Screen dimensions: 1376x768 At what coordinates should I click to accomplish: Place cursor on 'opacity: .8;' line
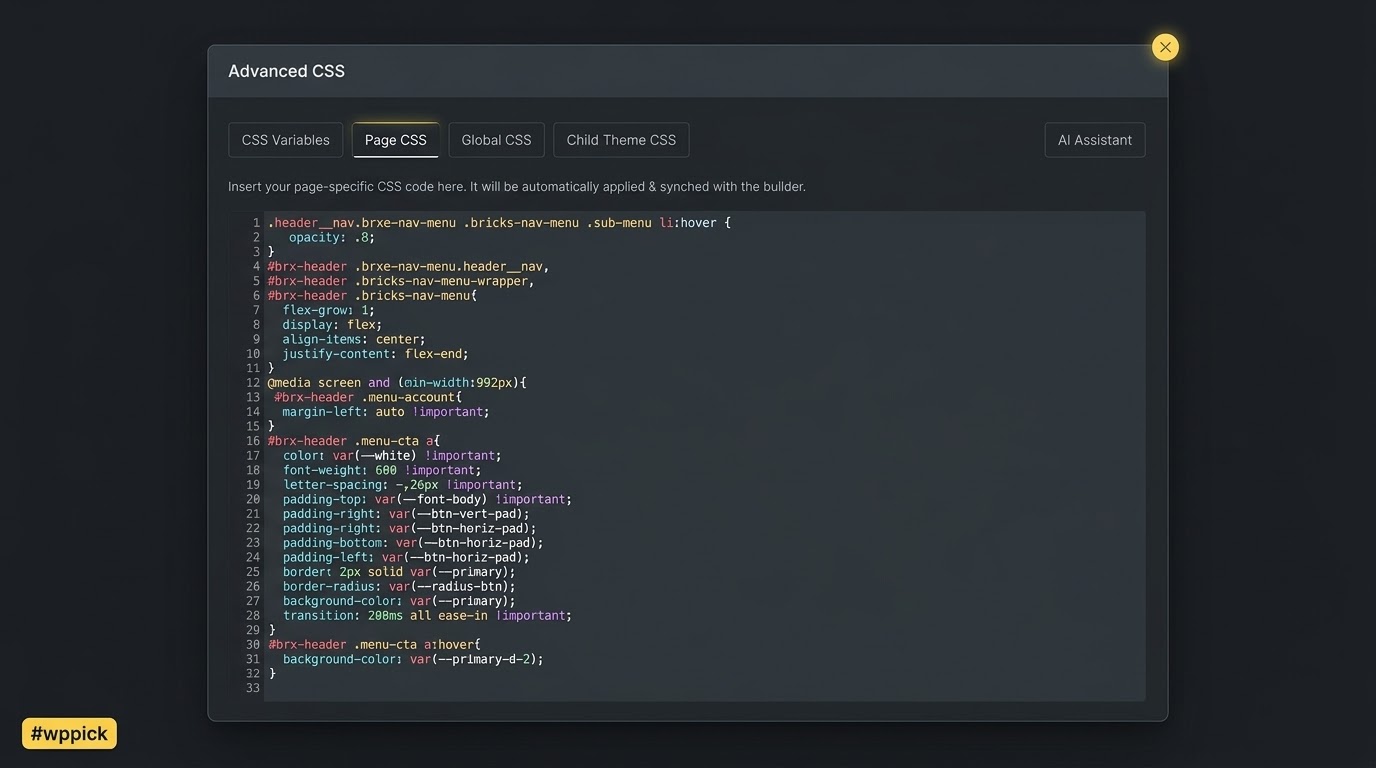point(331,237)
